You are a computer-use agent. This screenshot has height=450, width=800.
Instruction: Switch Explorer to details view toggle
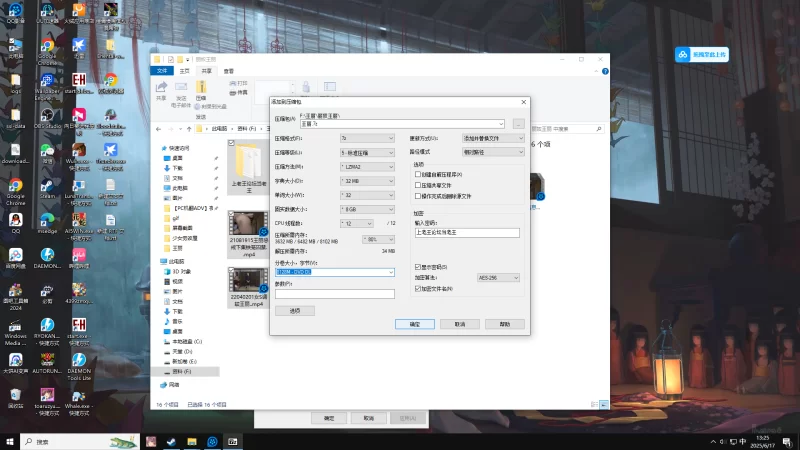tap(594, 405)
